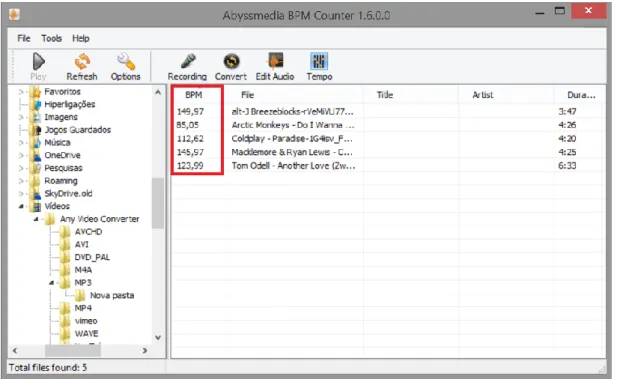Select the alt-J Breezeblocks file row

click(x=388, y=111)
